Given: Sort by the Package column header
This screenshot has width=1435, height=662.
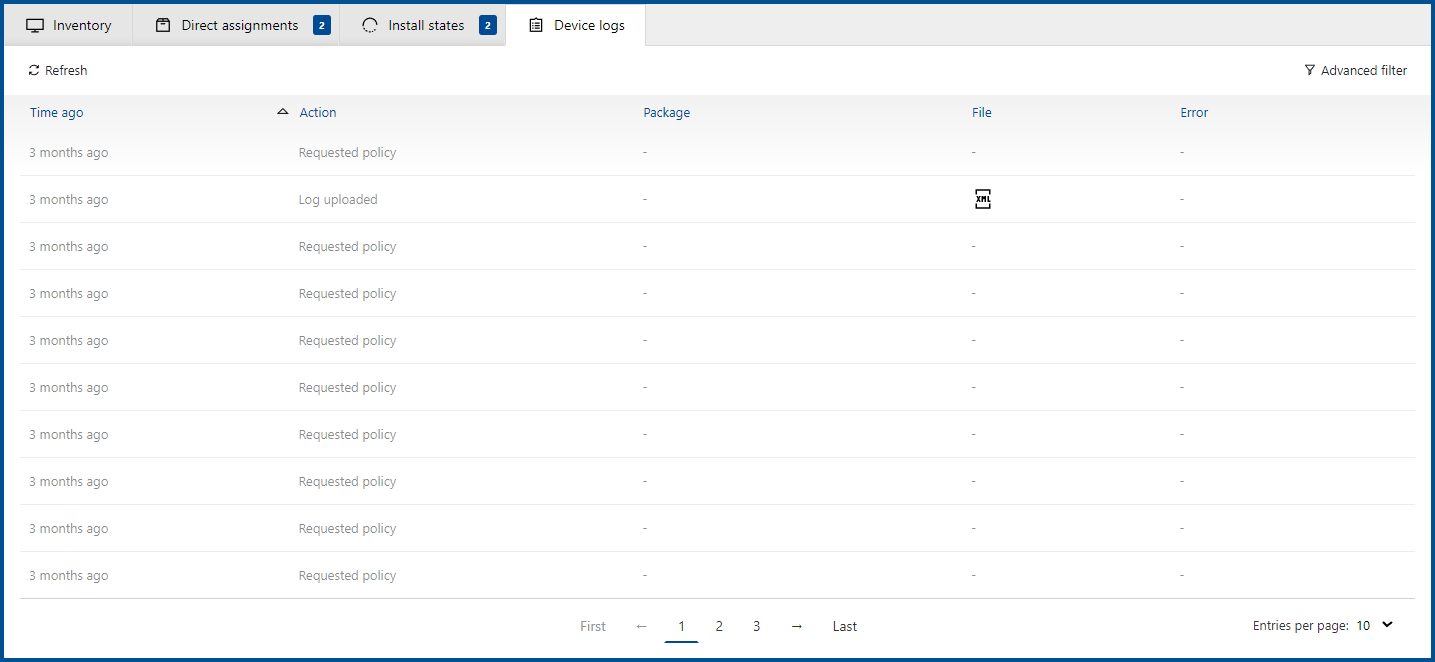Looking at the screenshot, I should [666, 113].
